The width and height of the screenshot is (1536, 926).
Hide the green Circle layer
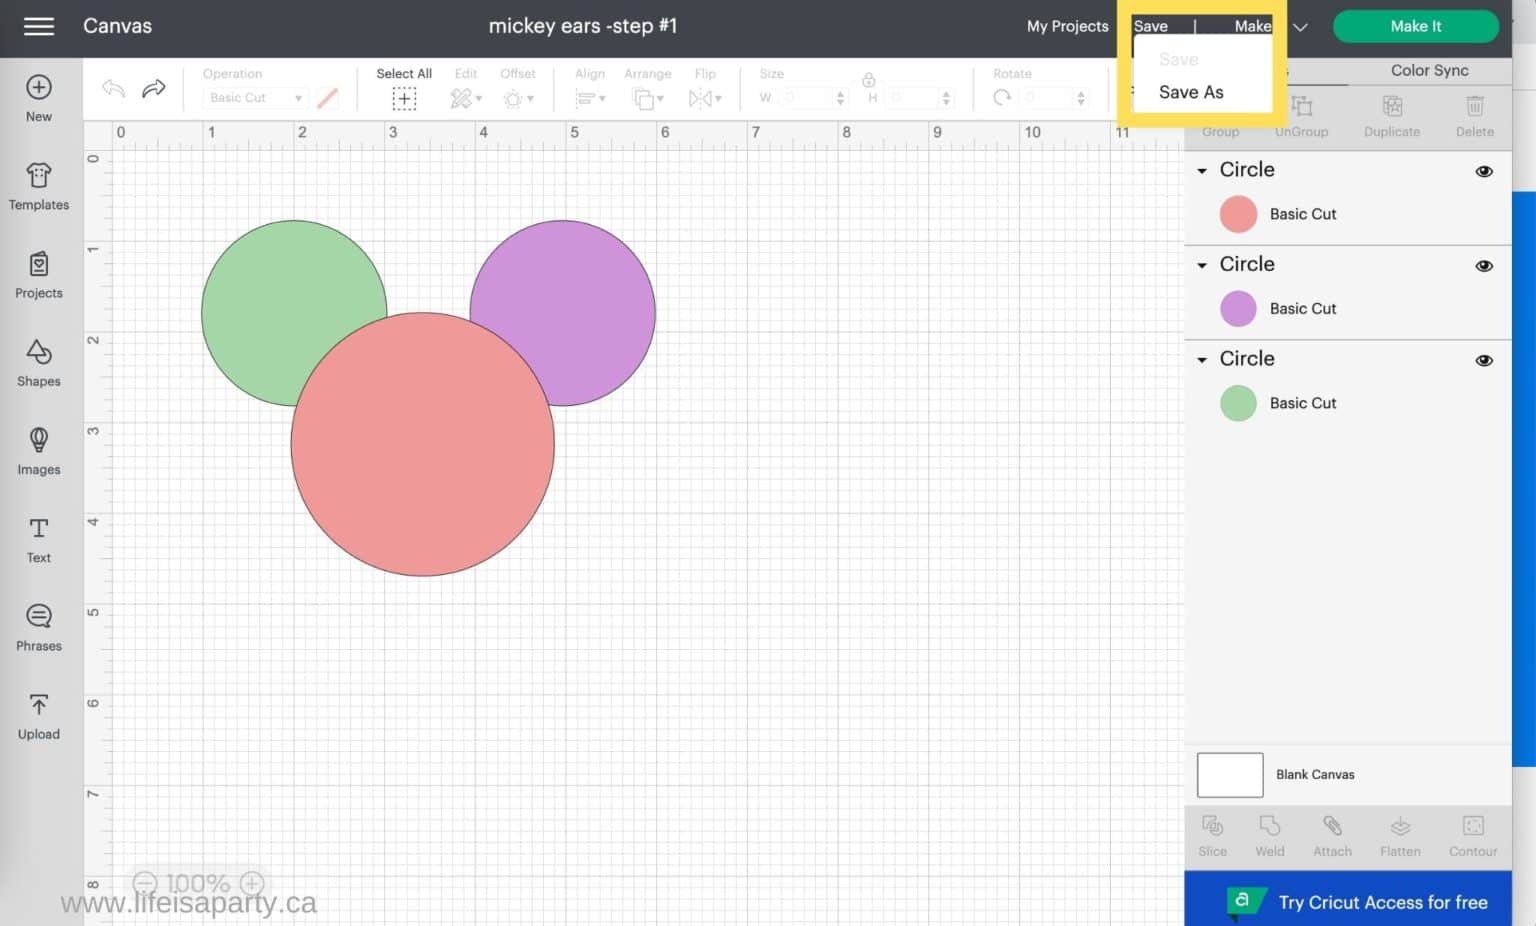click(1484, 360)
